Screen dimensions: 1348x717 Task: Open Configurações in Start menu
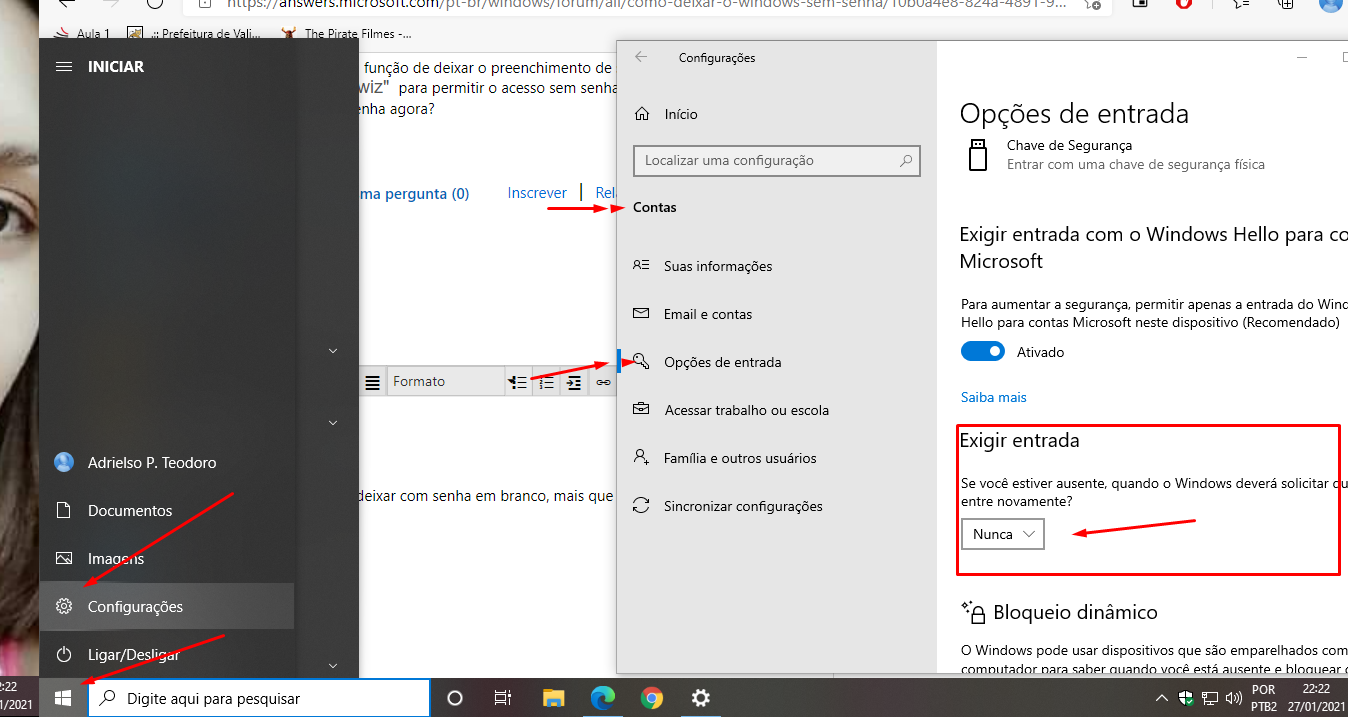pyautogui.click(x=167, y=607)
